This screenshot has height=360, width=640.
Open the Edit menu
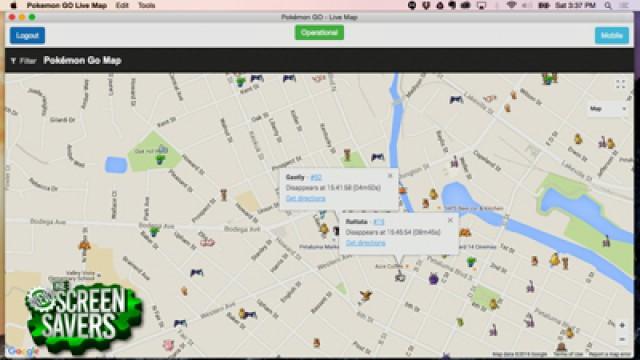click(122, 5)
